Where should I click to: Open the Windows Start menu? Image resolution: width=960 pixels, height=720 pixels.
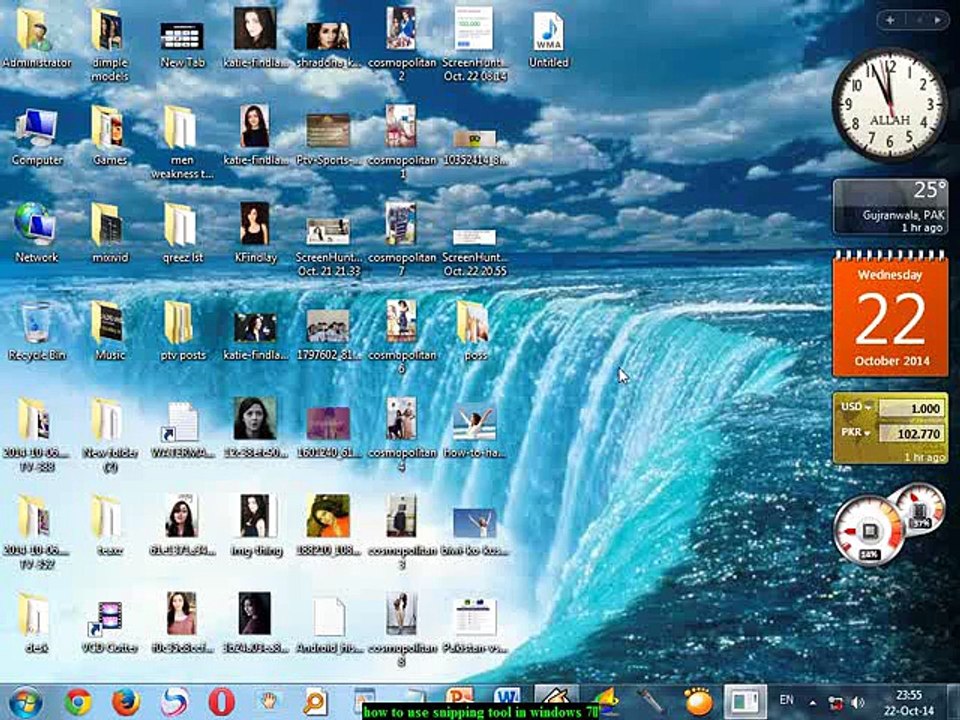(x=26, y=702)
